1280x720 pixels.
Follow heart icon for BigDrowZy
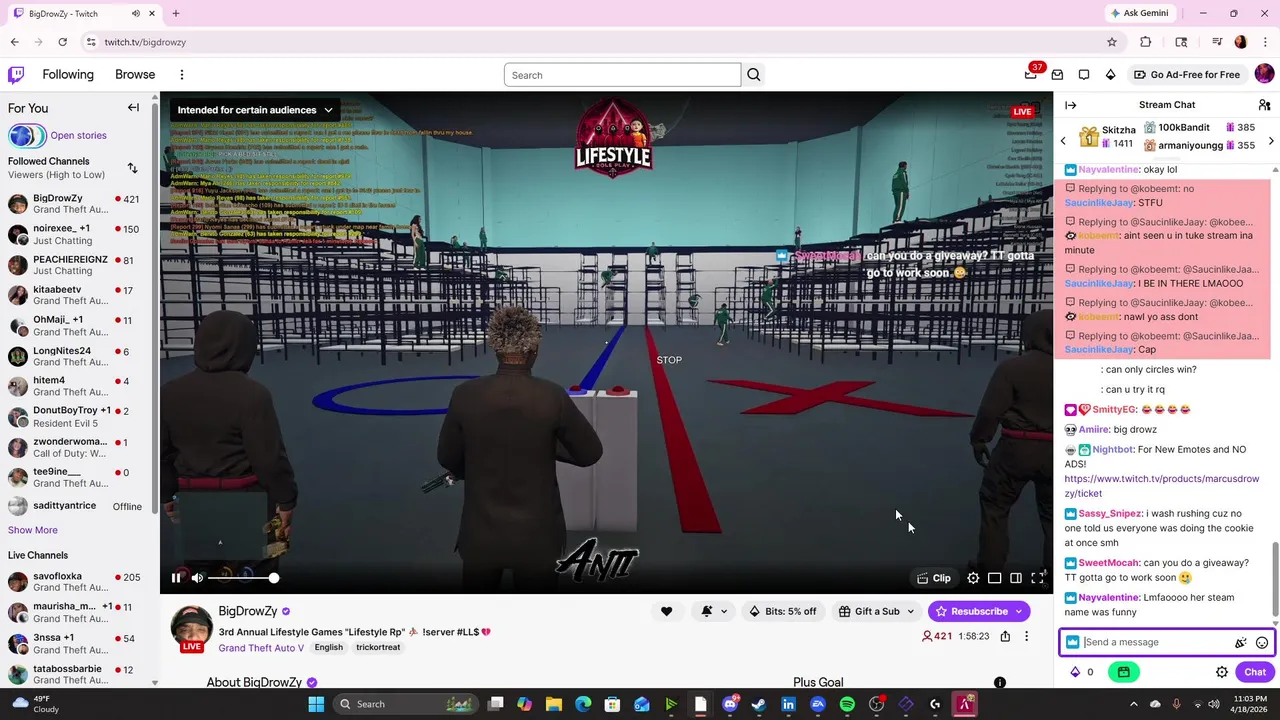(666, 611)
